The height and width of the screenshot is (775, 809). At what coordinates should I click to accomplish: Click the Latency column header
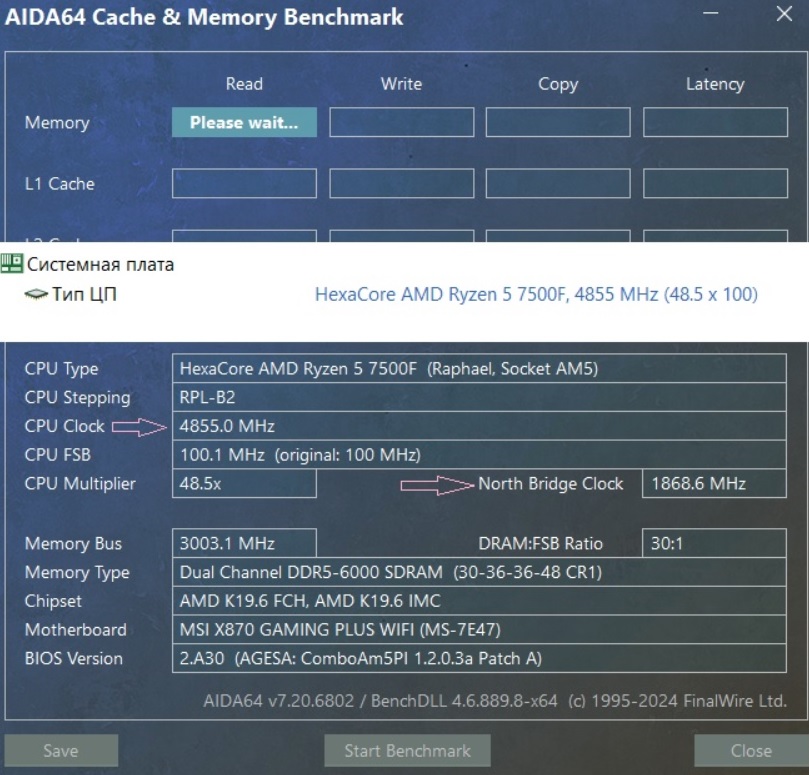715,84
